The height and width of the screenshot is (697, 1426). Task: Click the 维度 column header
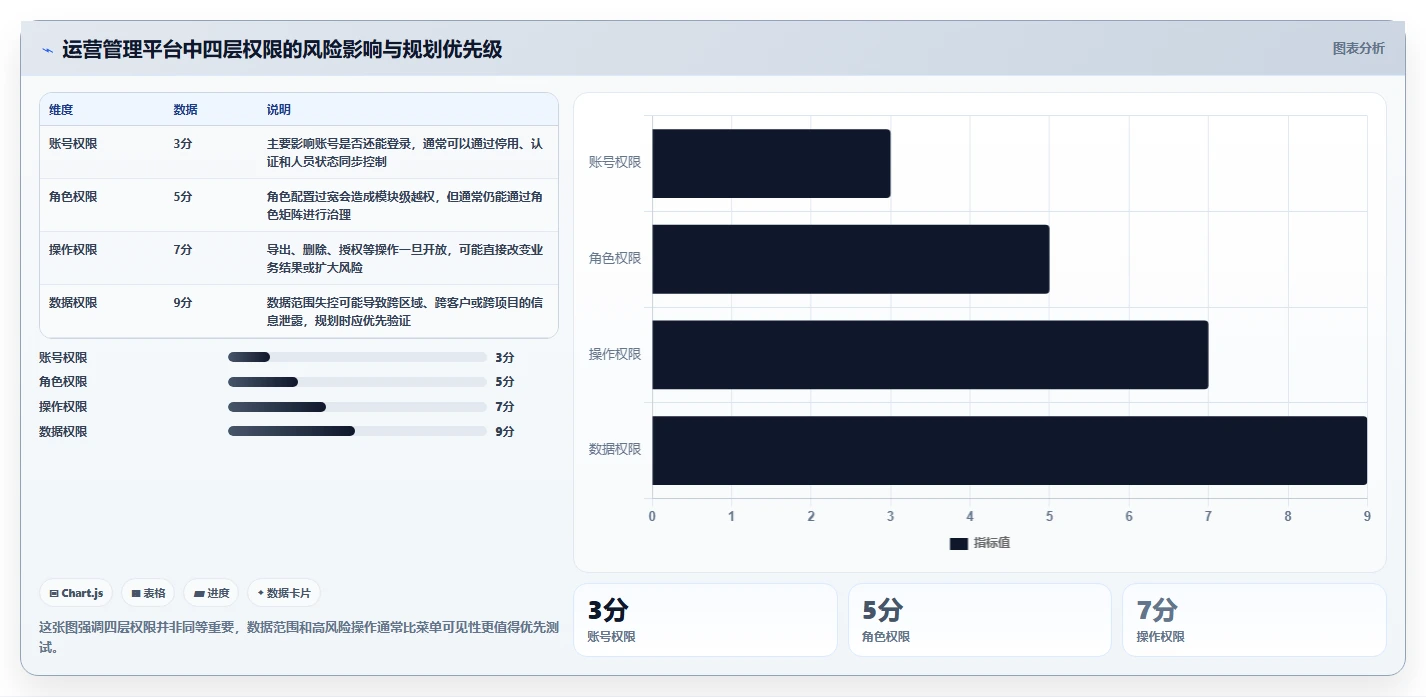61,110
